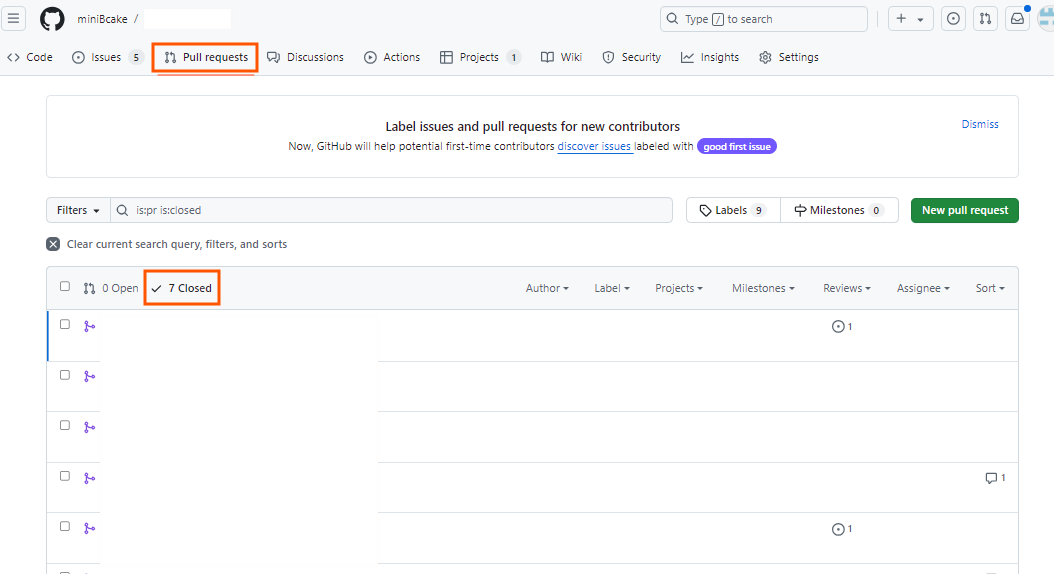This screenshot has height=574, width=1054.
Task: Click the 'good first issue' label badge
Action: (737, 147)
